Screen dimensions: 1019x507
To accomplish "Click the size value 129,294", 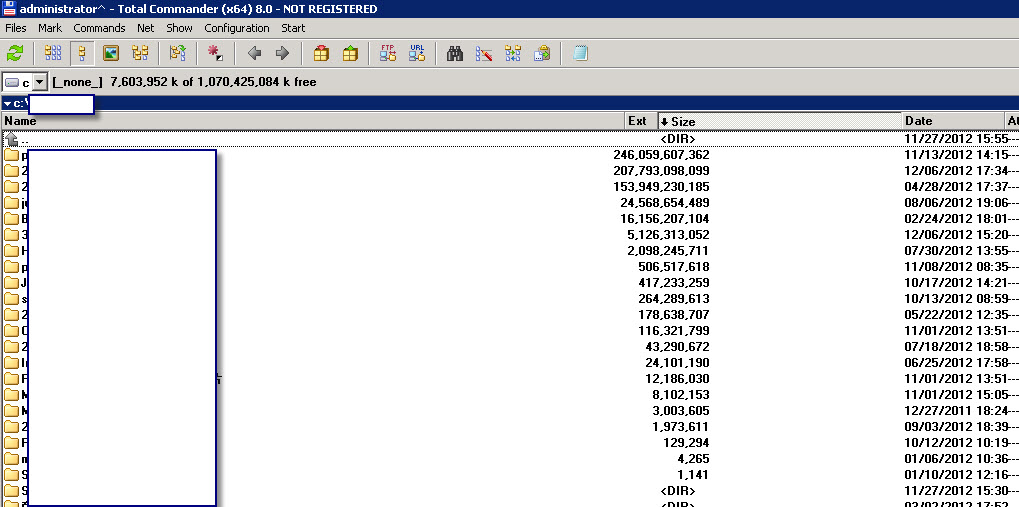I will 686,443.
